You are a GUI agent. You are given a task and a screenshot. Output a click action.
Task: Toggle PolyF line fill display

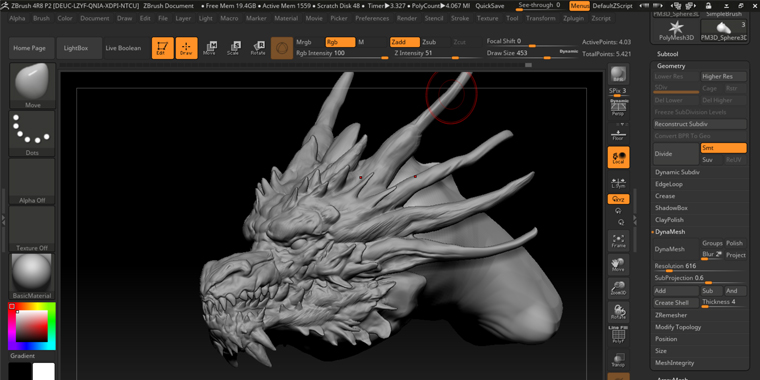[618, 335]
